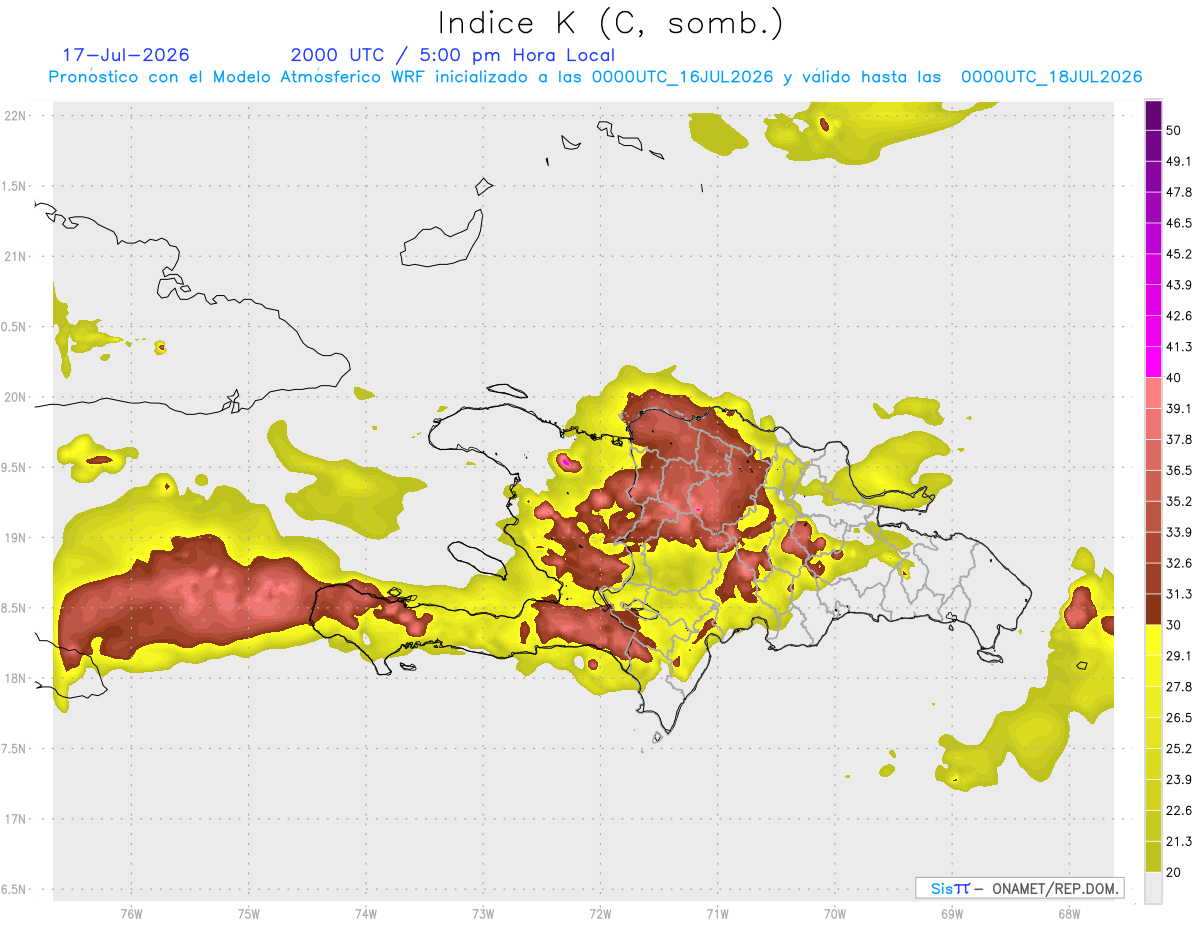Click the "25.2" value on the color scale

coord(1178,748)
